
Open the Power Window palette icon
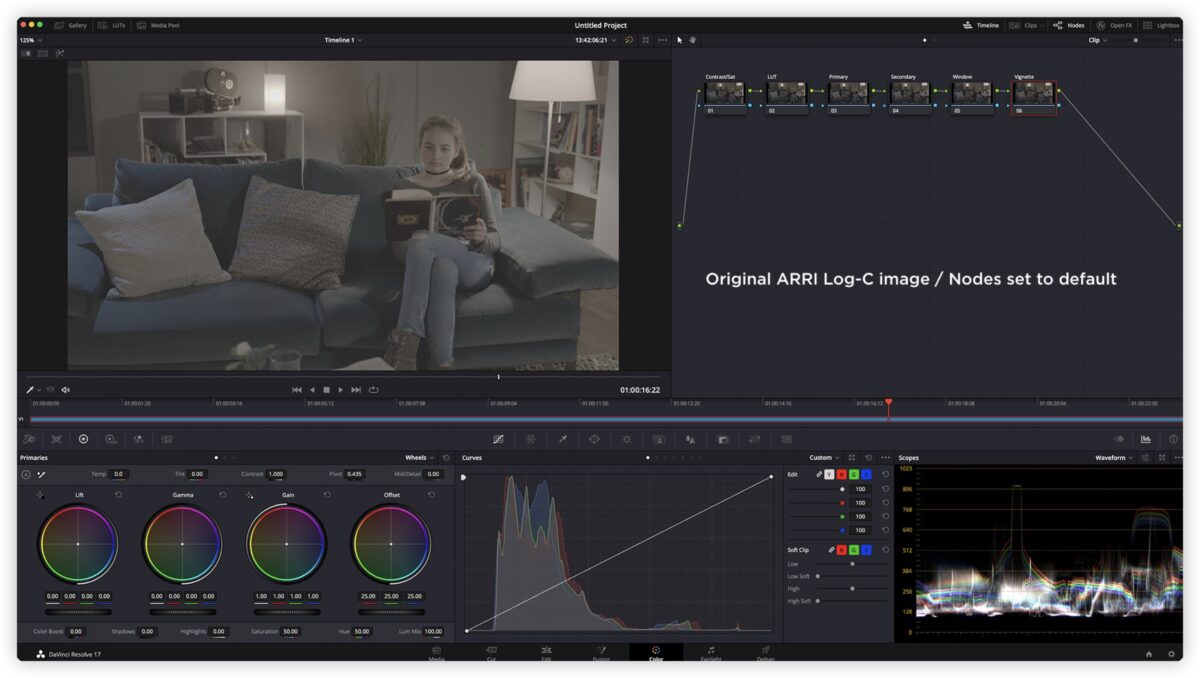(594, 439)
